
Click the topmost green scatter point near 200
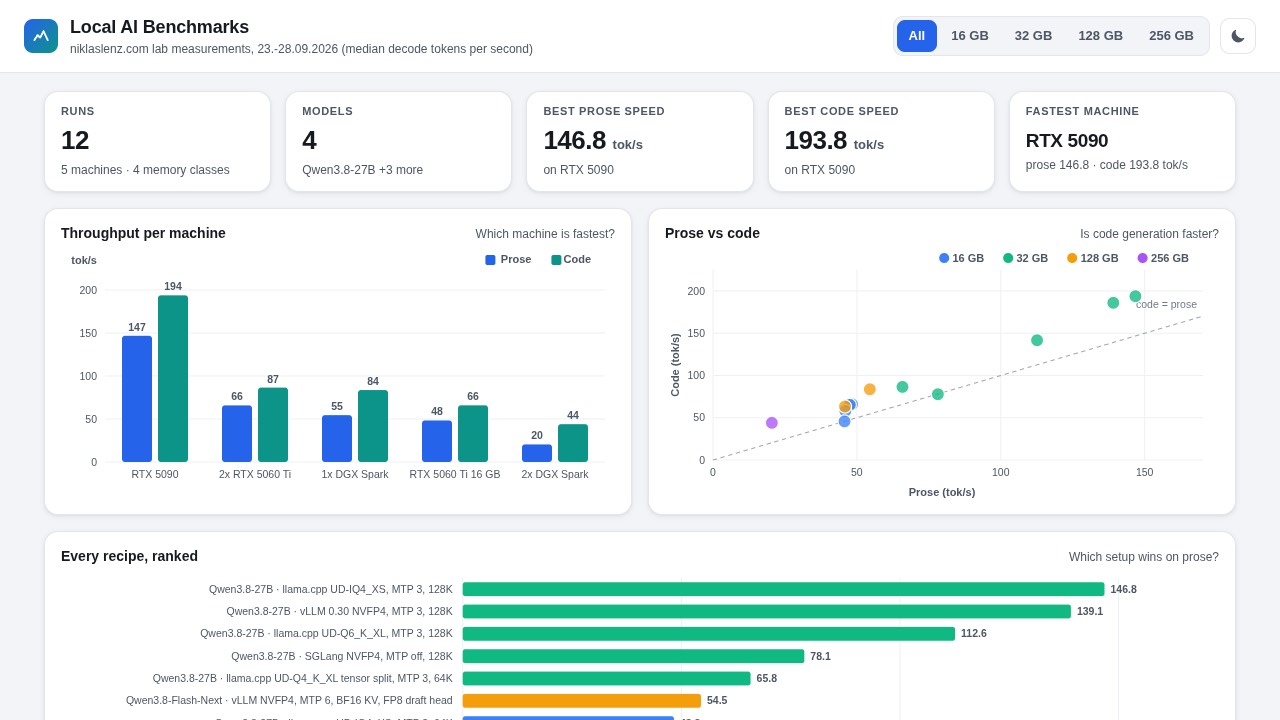(1135, 296)
